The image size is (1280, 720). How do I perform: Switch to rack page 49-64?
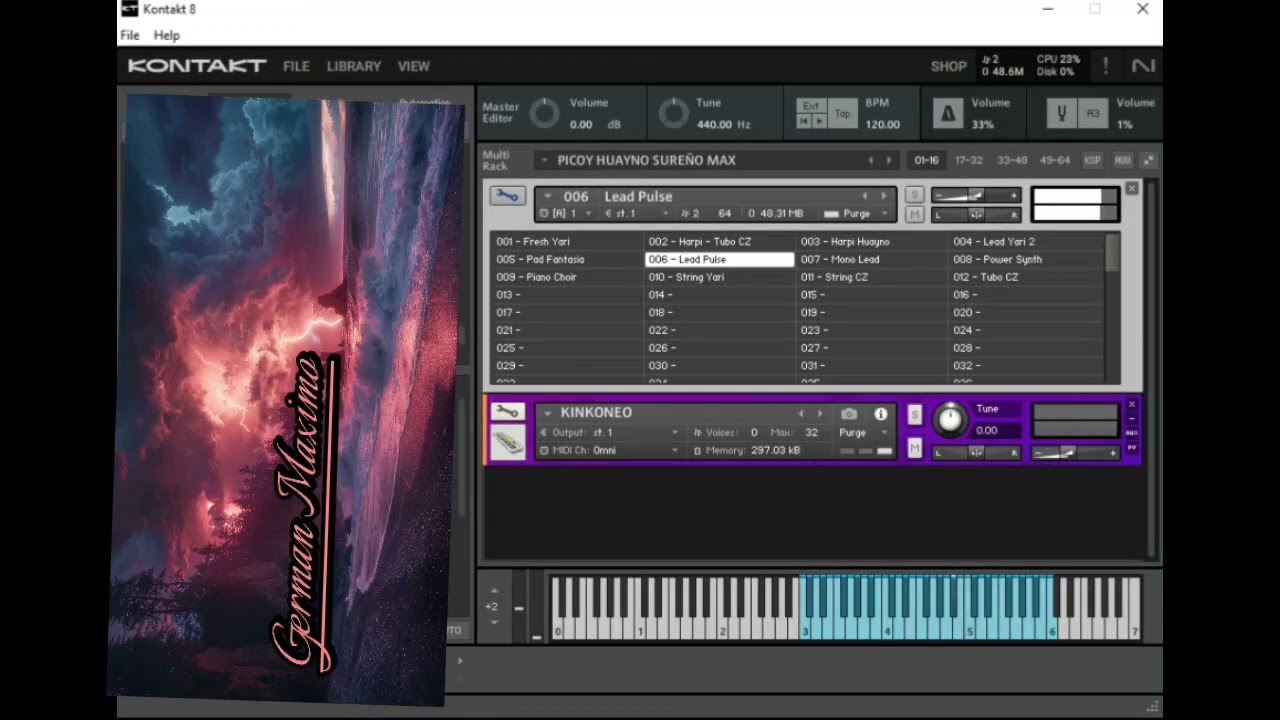point(1055,160)
